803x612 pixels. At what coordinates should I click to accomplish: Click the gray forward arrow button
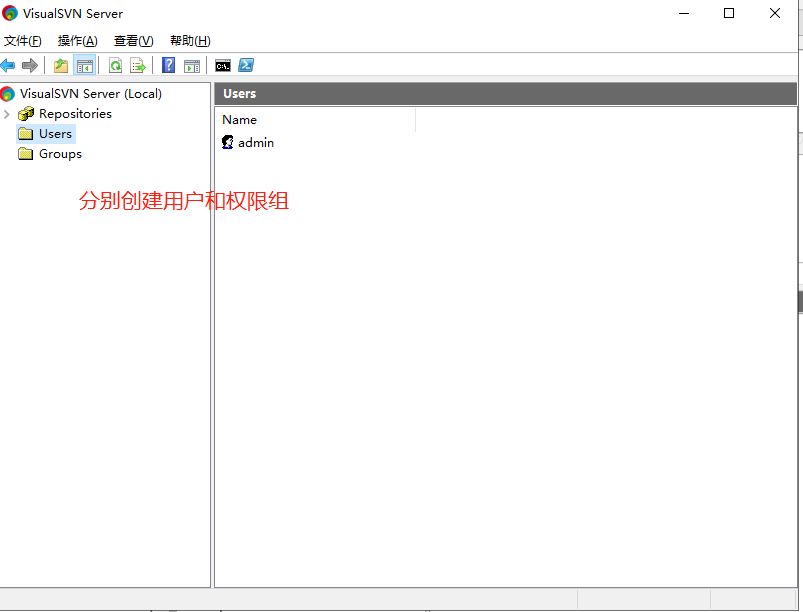pyautogui.click(x=30, y=66)
